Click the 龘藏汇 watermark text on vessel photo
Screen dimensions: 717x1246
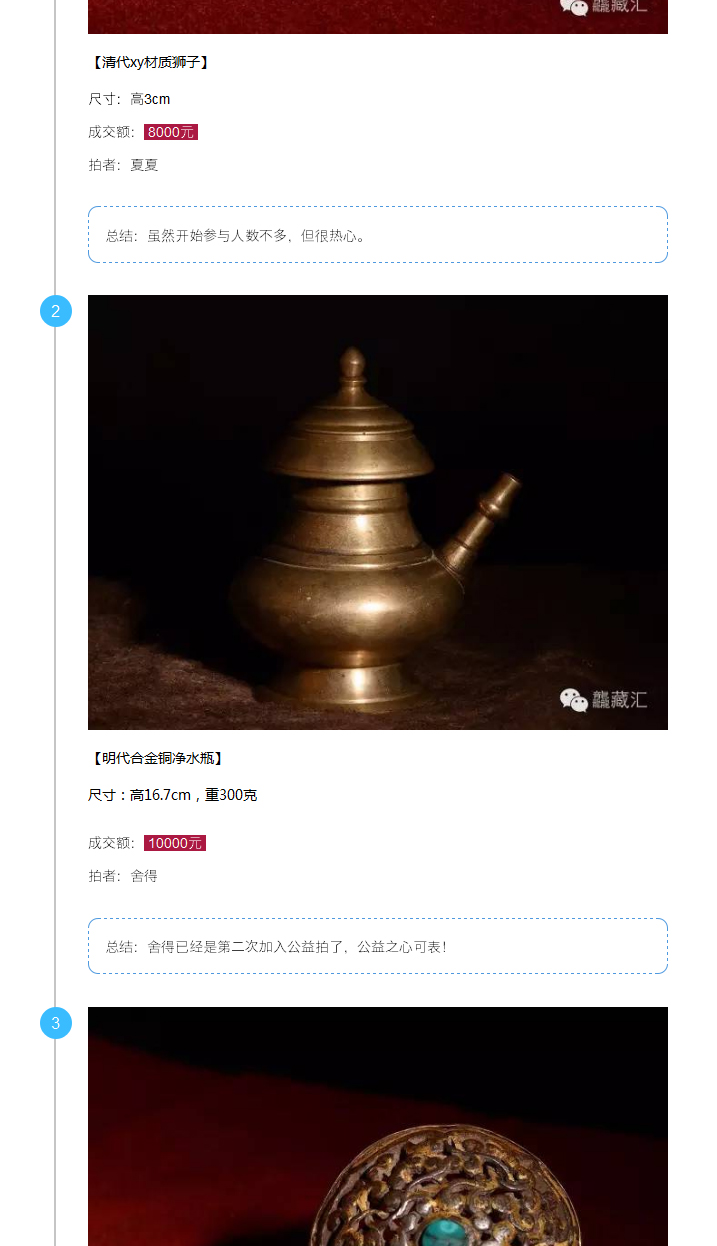point(620,700)
